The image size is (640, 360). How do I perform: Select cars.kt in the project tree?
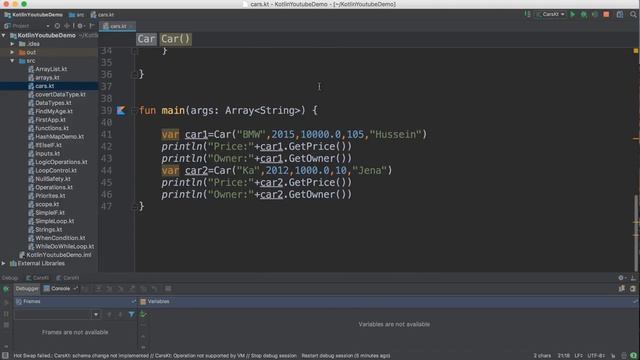coord(44,86)
